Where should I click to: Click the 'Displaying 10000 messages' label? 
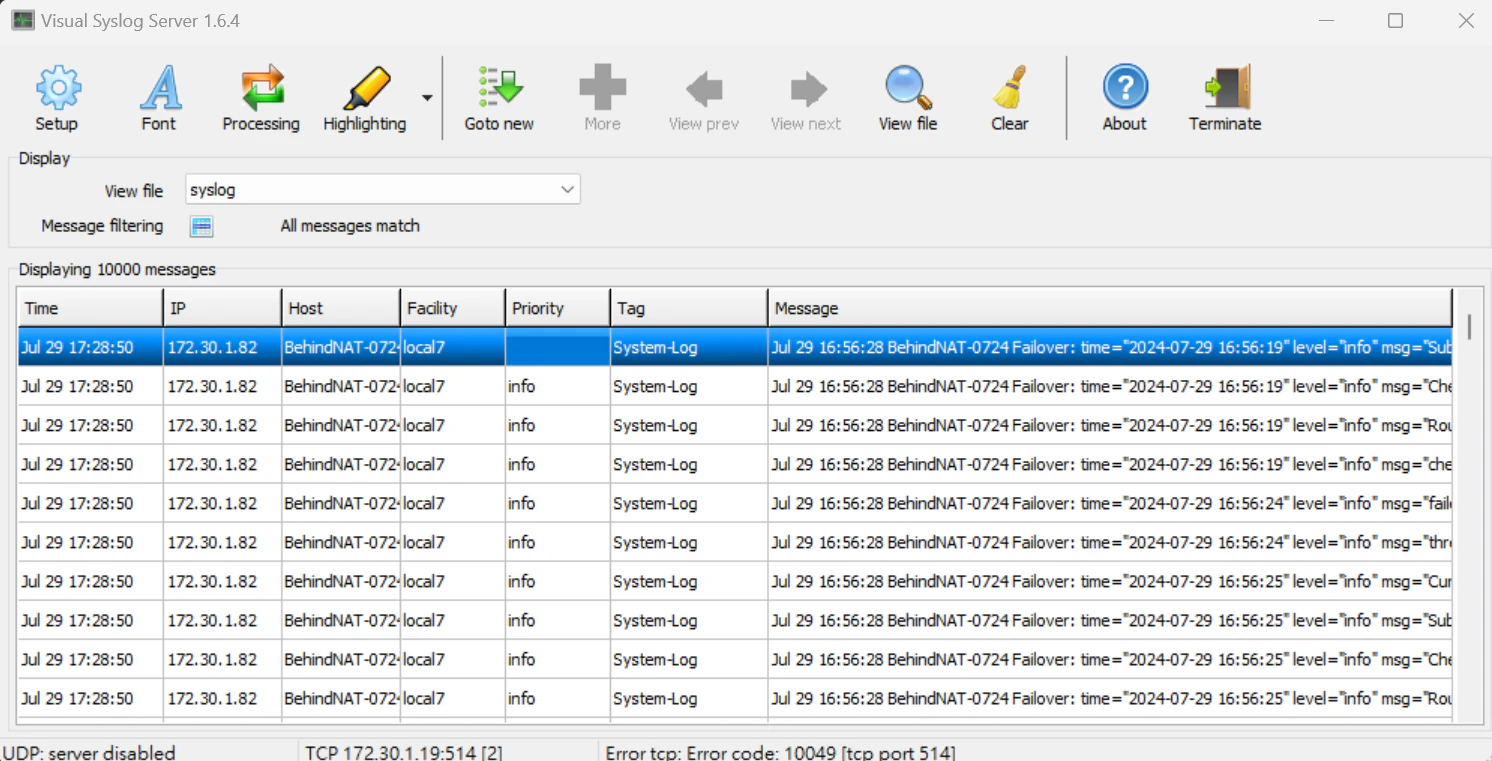pyautogui.click(x=117, y=269)
